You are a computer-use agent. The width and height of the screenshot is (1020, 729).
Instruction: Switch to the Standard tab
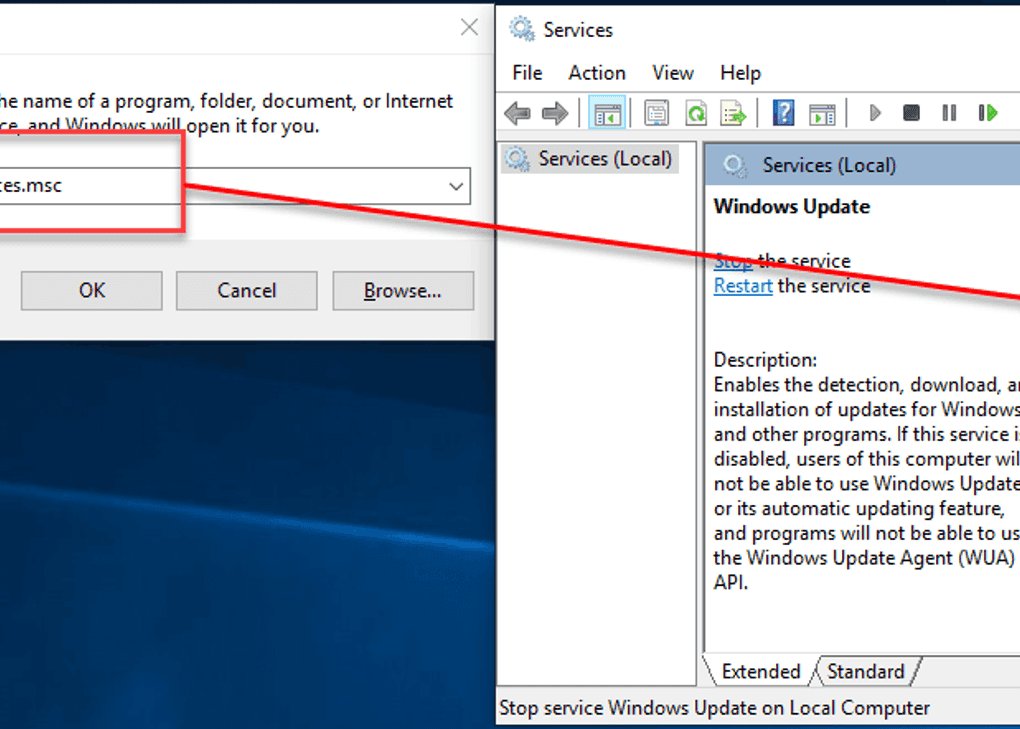[865, 671]
